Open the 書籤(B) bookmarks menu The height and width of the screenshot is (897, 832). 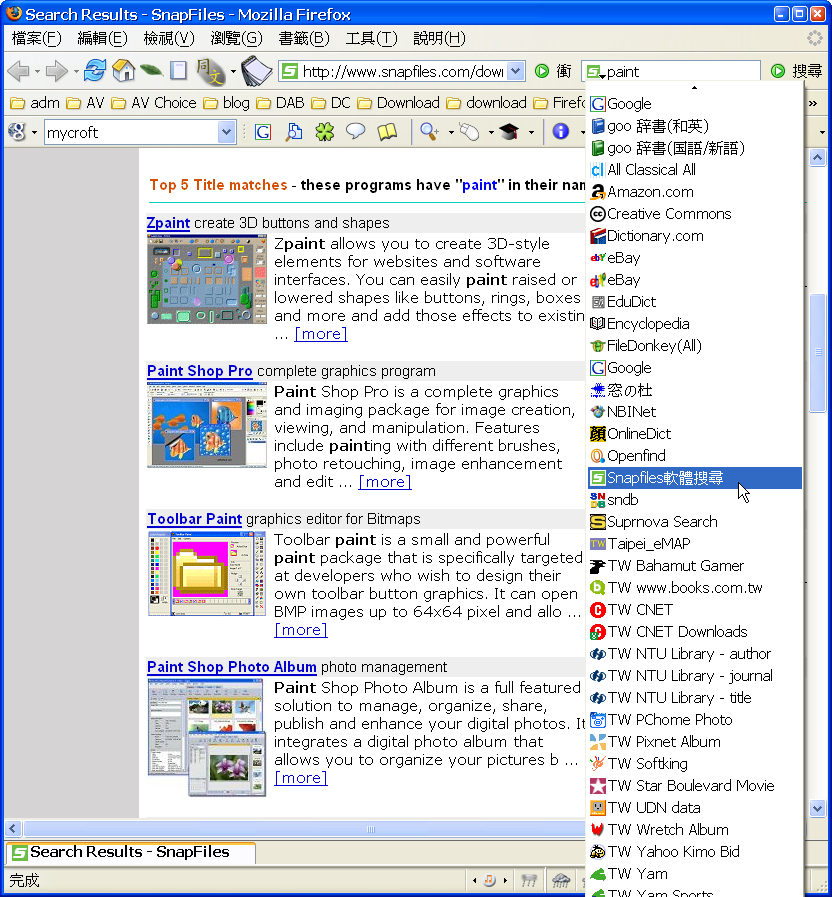pos(304,38)
